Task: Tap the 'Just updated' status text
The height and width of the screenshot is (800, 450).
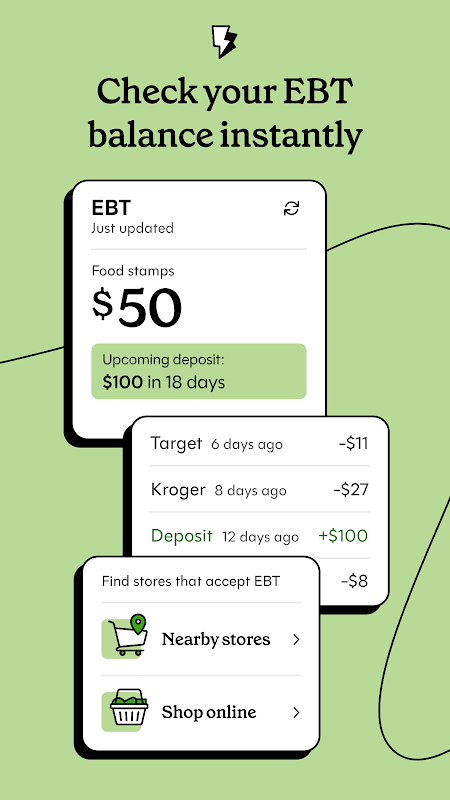Action: (132, 228)
